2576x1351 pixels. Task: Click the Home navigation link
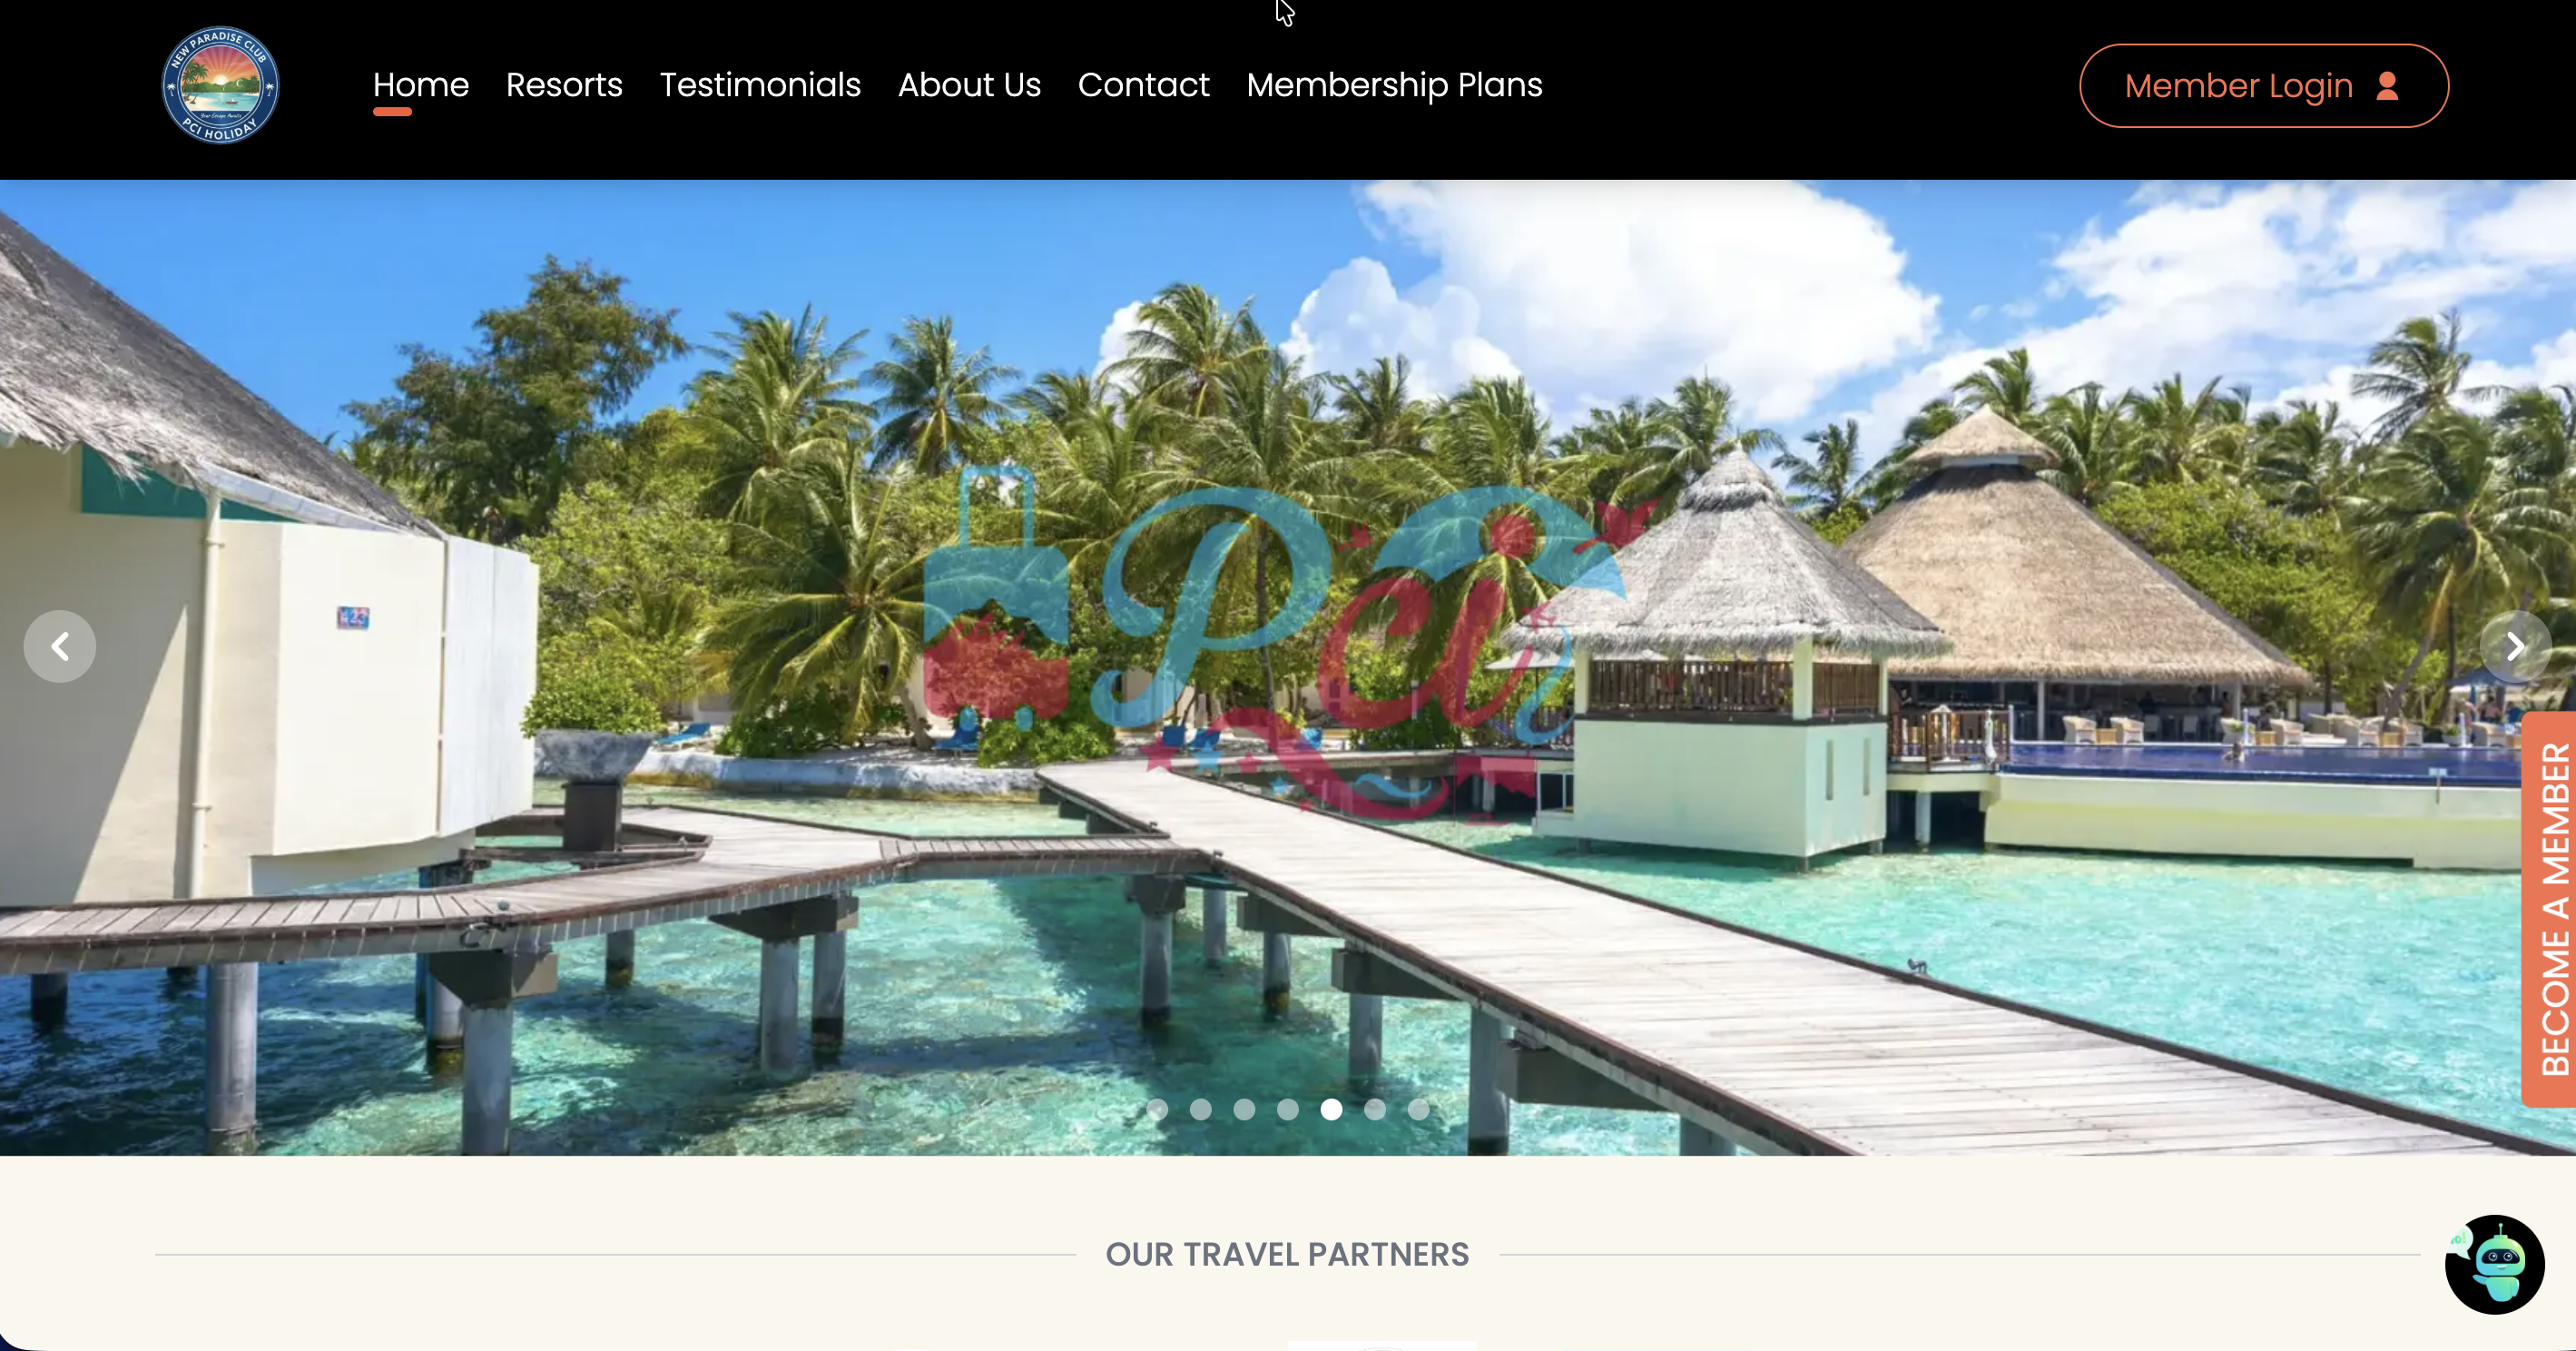coord(421,85)
